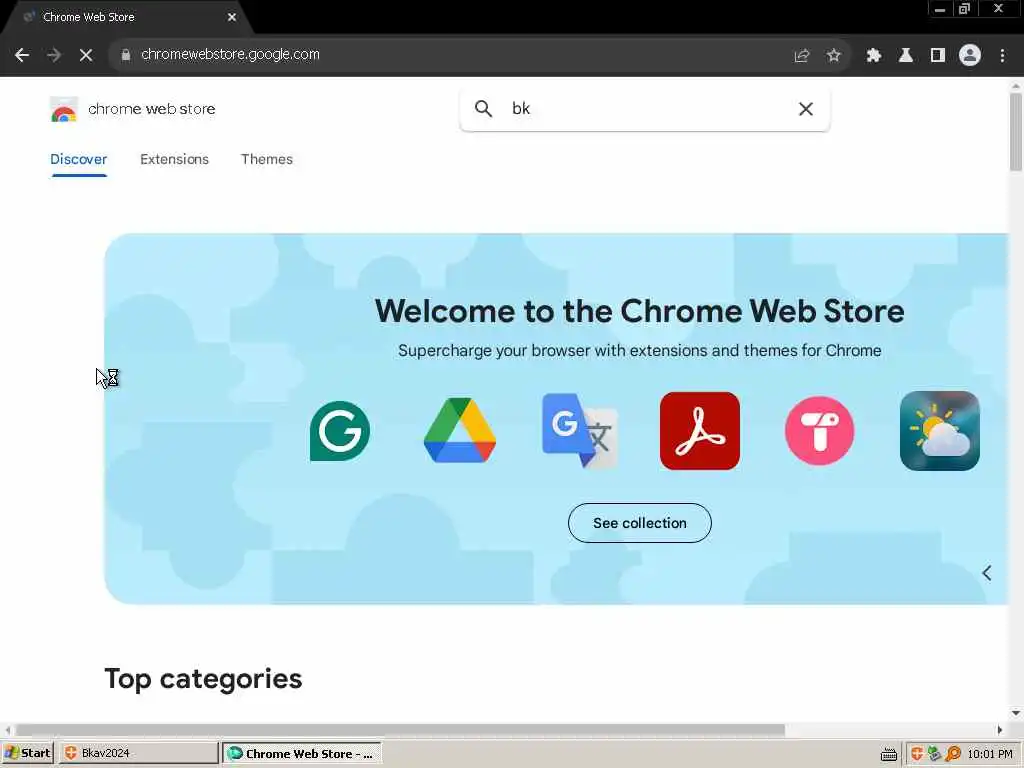
Task: Open Chrome's three-dot menu
Action: click(1002, 56)
